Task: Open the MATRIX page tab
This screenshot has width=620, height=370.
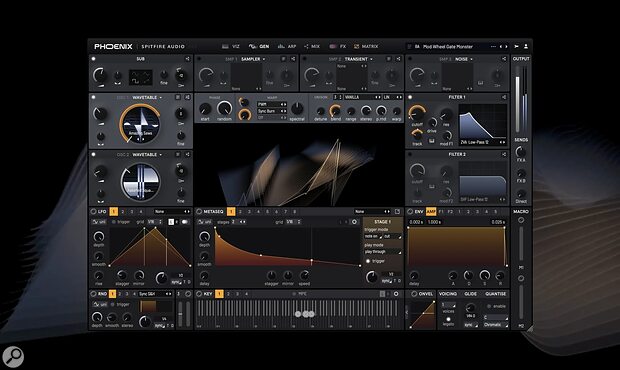Action: click(x=366, y=46)
